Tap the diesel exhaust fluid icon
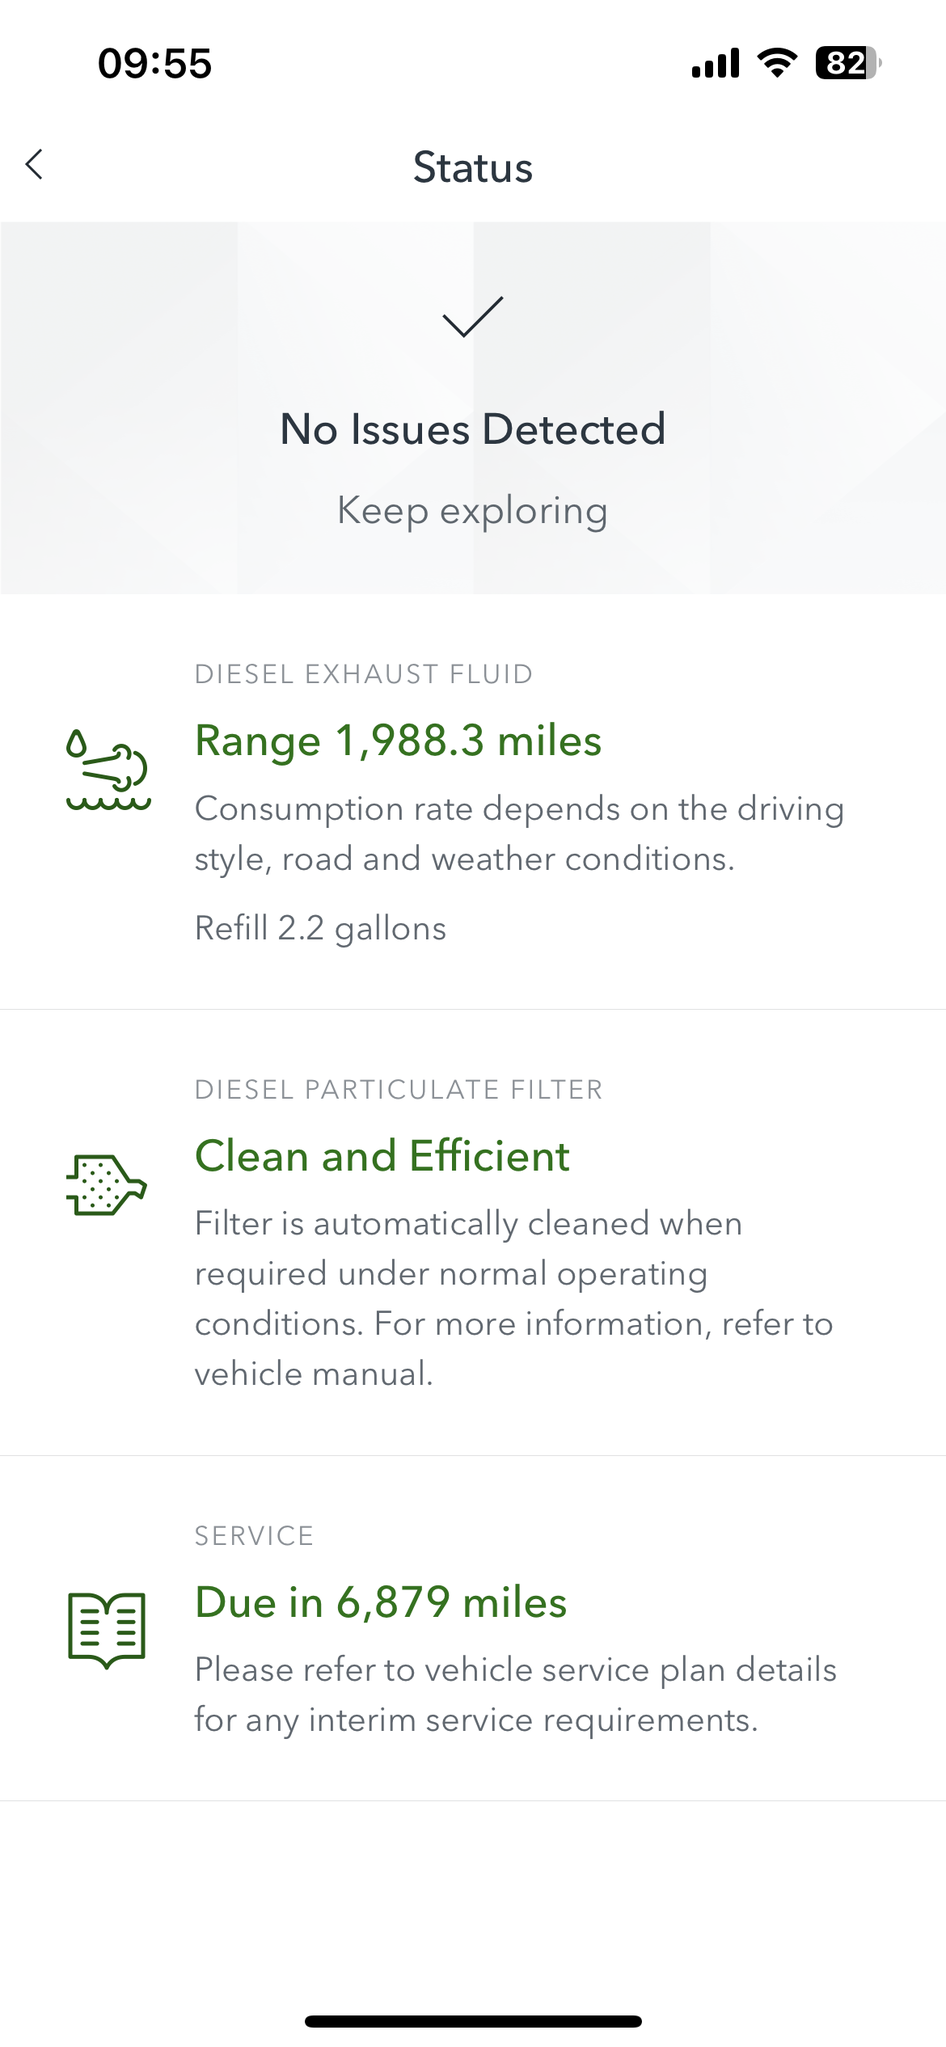This screenshot has width=946, height=2047. point(108,769)
